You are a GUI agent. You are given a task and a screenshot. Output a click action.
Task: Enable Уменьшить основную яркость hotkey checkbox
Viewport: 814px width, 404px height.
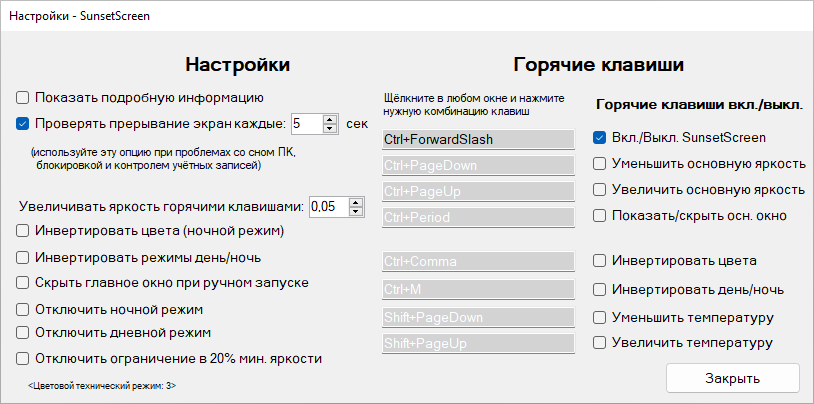(x=599, y=163)
